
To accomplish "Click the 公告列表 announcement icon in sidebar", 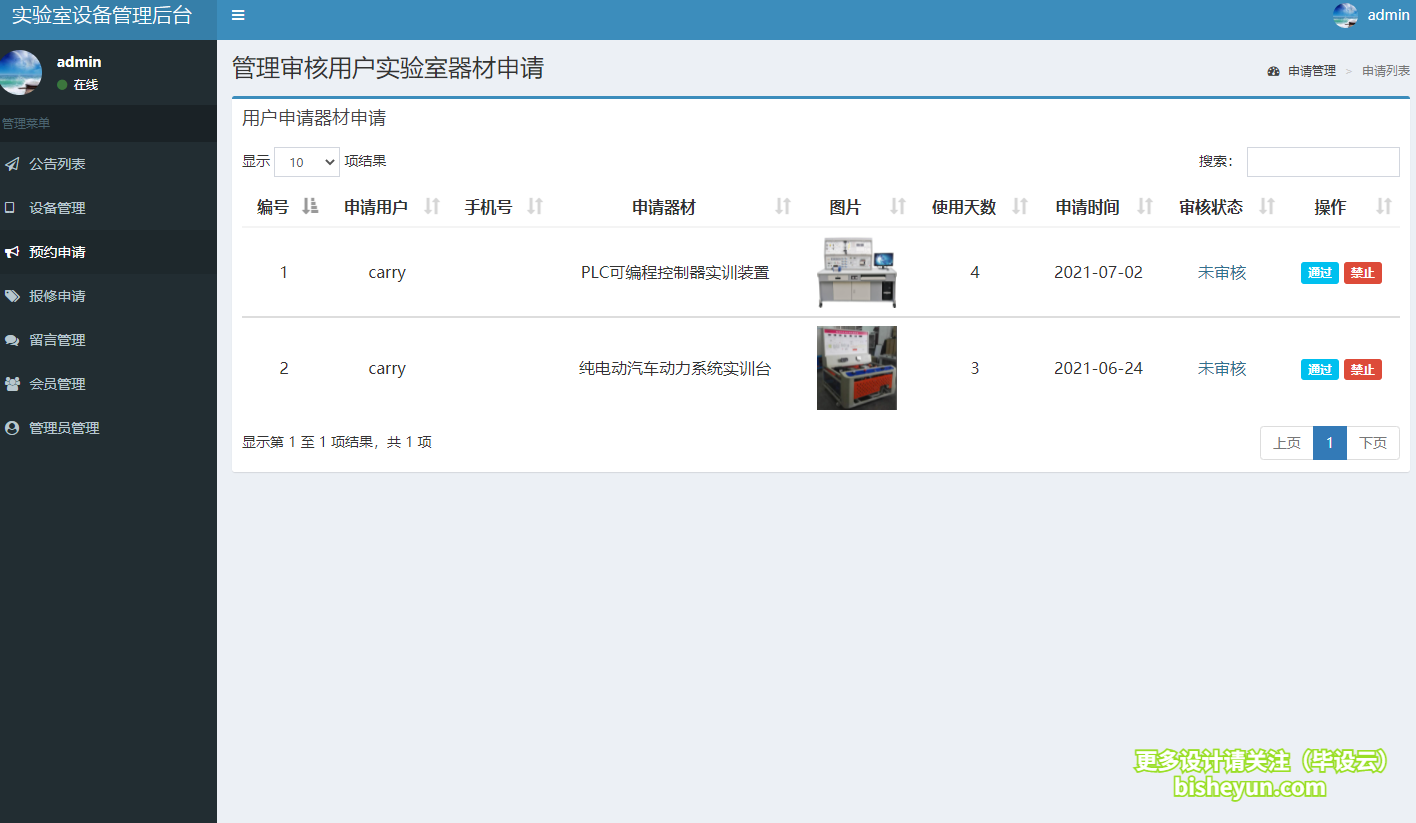I will pyautogui.click(x=12, y=163).
